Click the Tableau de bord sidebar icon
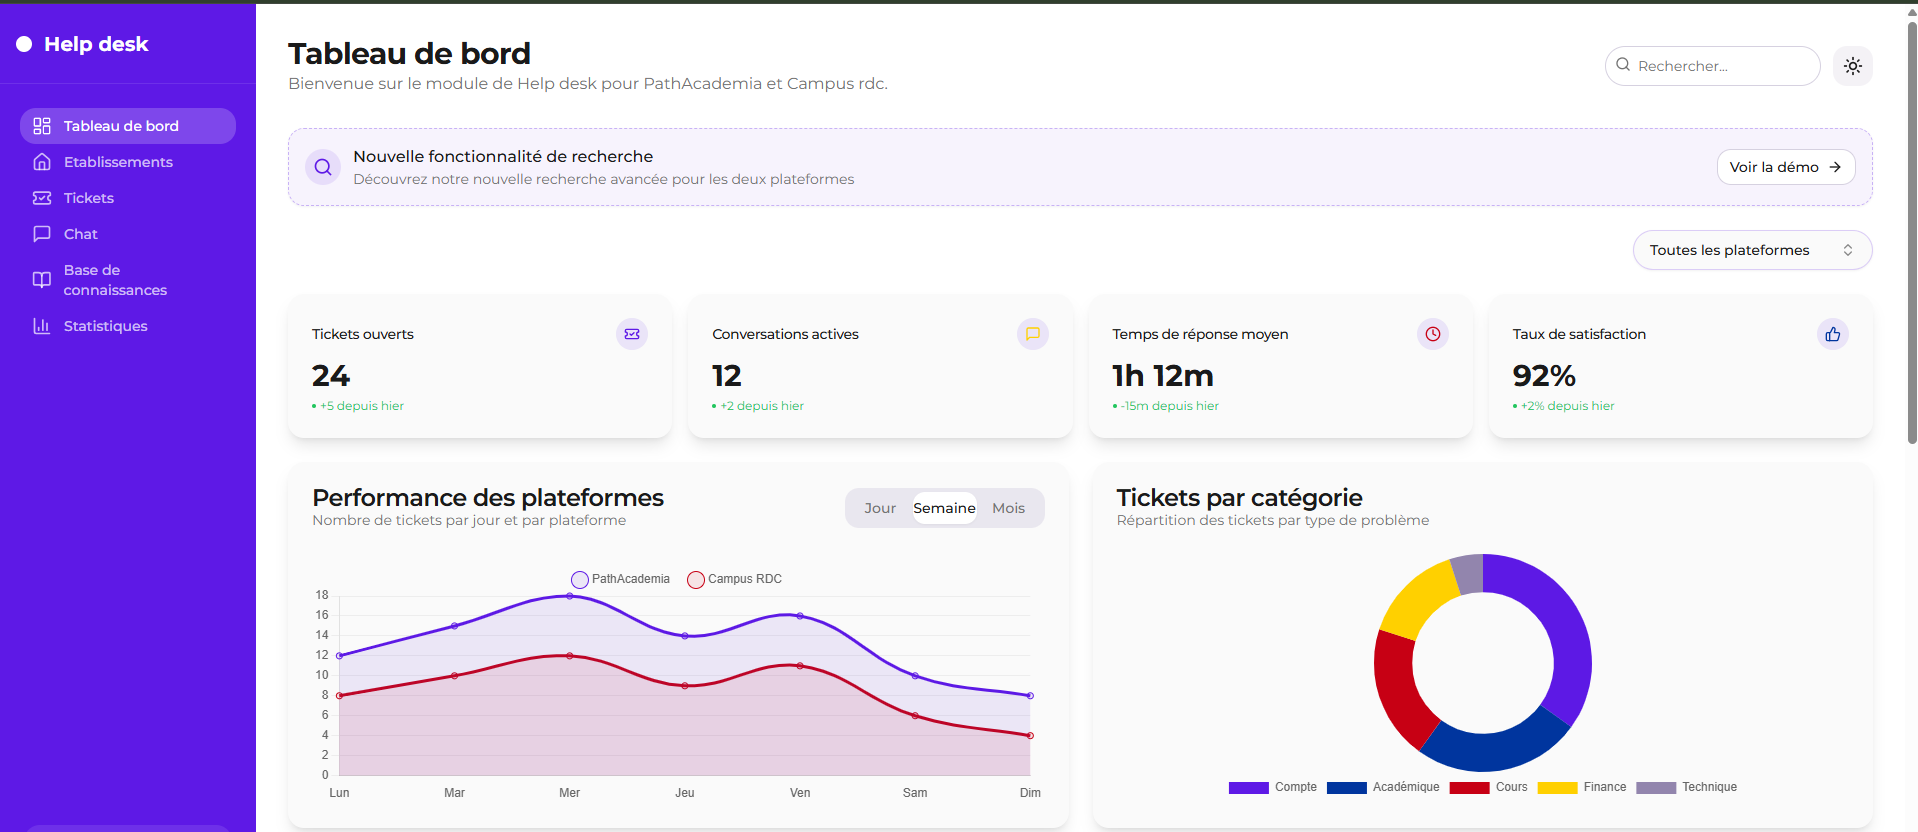The image size is (1918, 832). pyautogui.click(x=42, y=126)
